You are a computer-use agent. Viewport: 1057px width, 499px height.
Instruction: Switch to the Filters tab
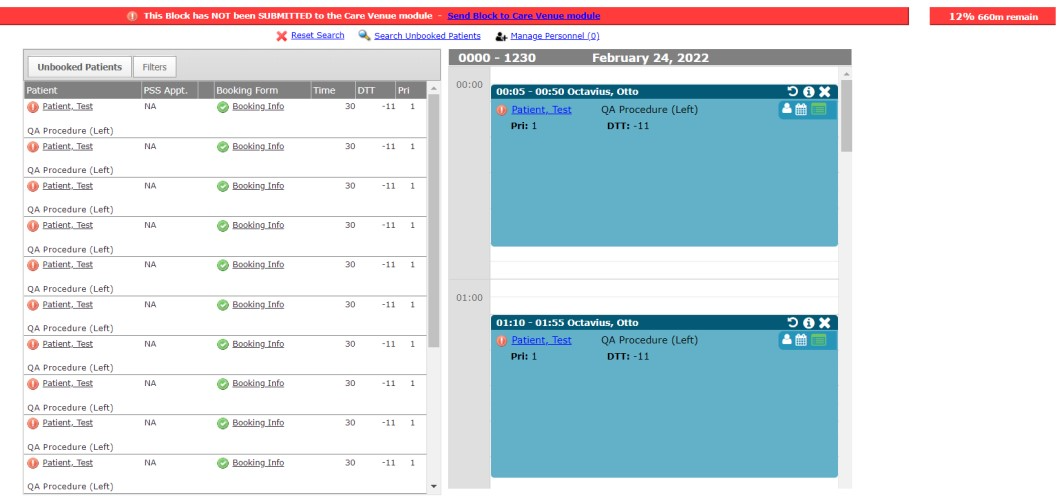coord(154,67)
